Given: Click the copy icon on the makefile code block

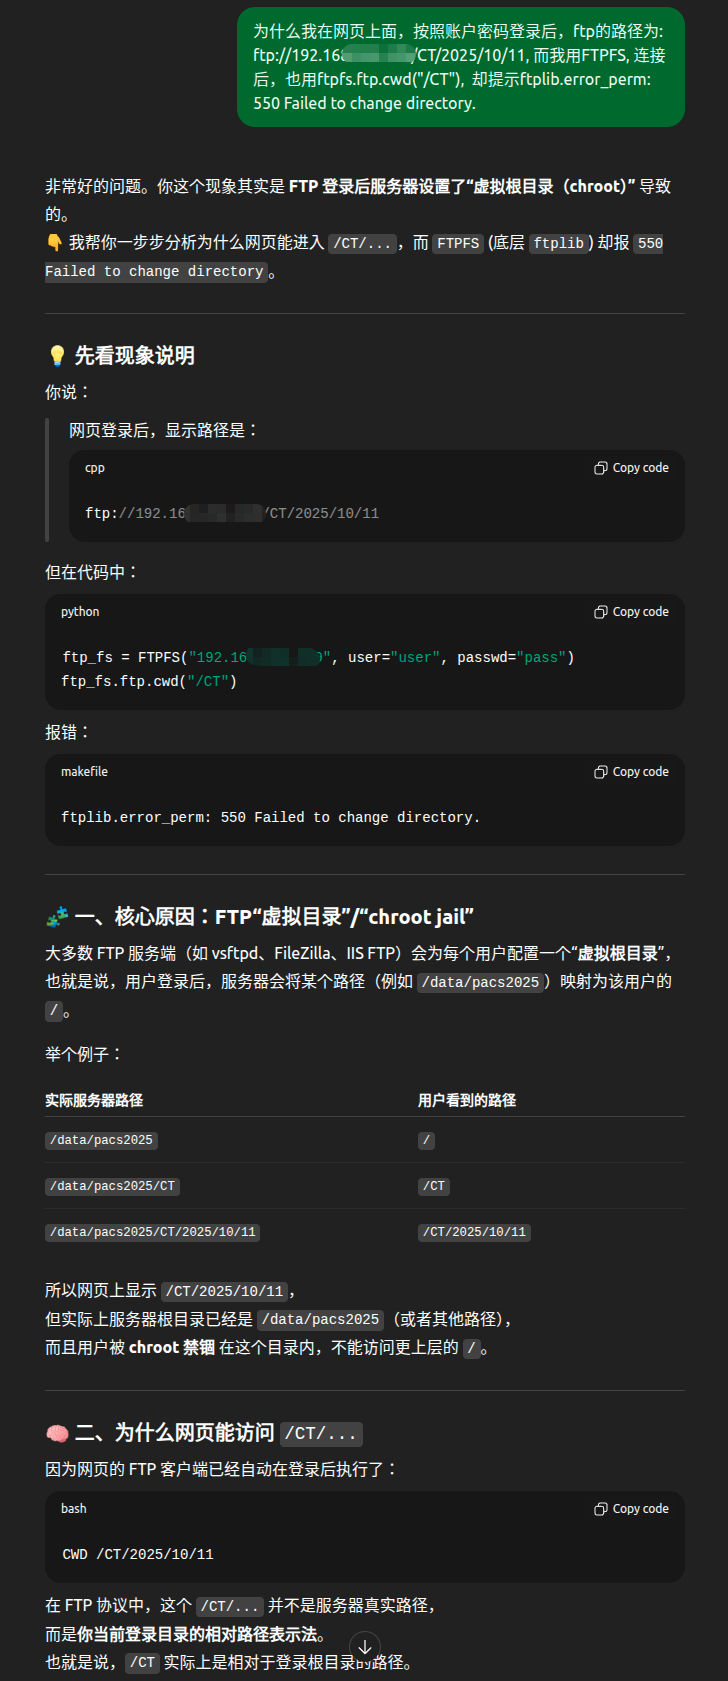Looking at the screenshot, I should coord(600,771).
